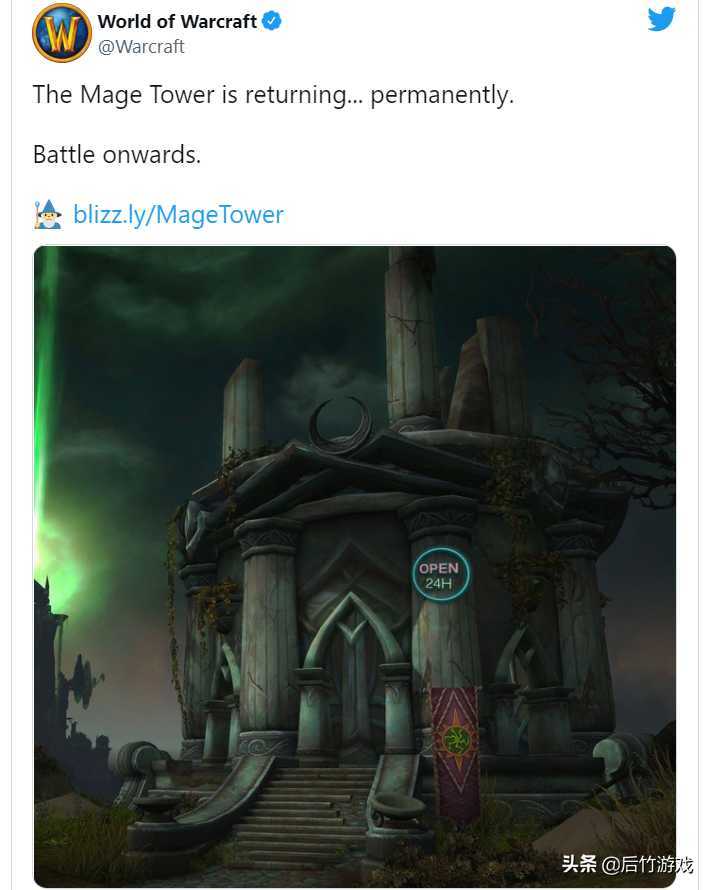Open the @Warcraft handle link
This screenshot has width=709, height=890.
pos(141,47)
